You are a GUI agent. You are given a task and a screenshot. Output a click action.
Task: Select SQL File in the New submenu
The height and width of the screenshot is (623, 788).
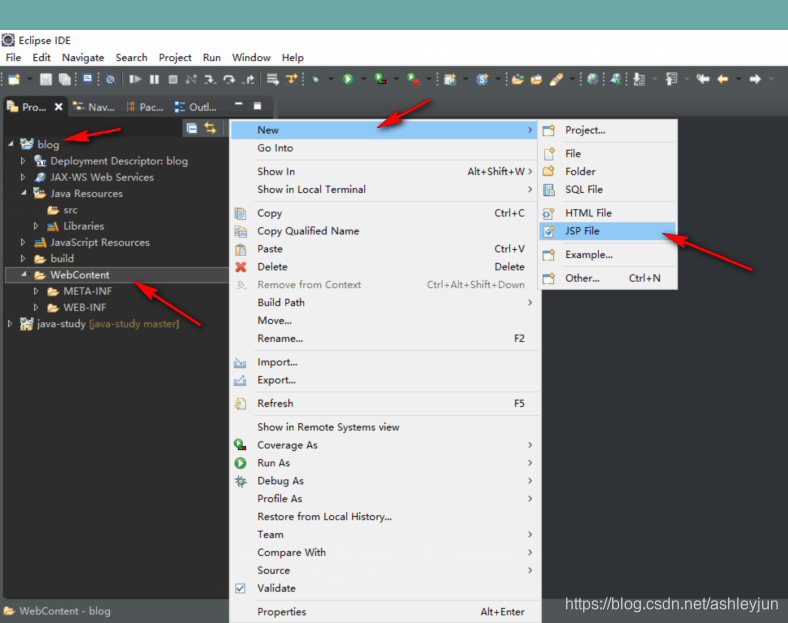[x=607, y=189]
